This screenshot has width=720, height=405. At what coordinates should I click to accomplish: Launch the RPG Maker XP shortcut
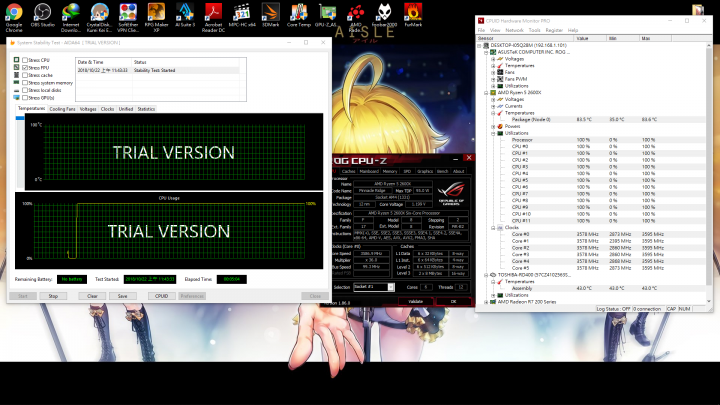pos(156,17)
